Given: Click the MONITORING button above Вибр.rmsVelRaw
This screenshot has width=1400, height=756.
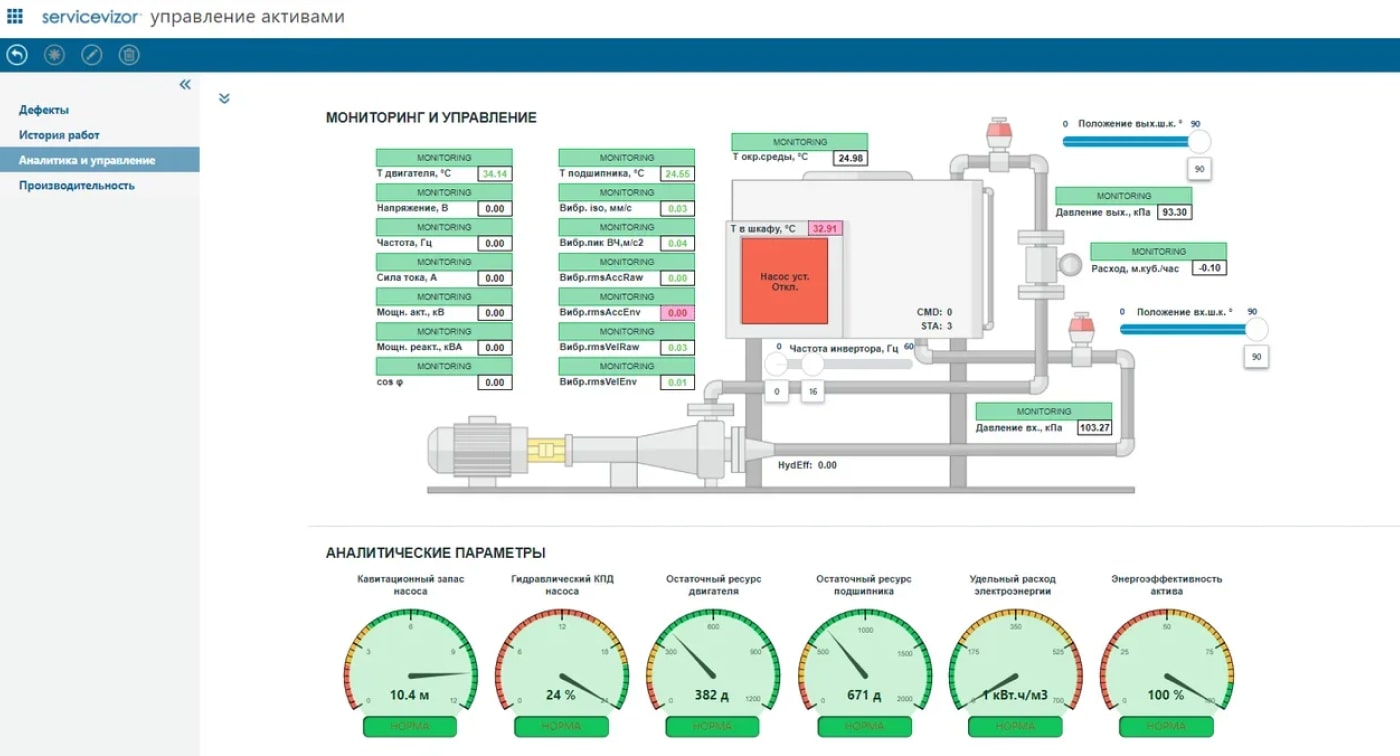Looking at the screenshot, I should (x=627, y=331).
